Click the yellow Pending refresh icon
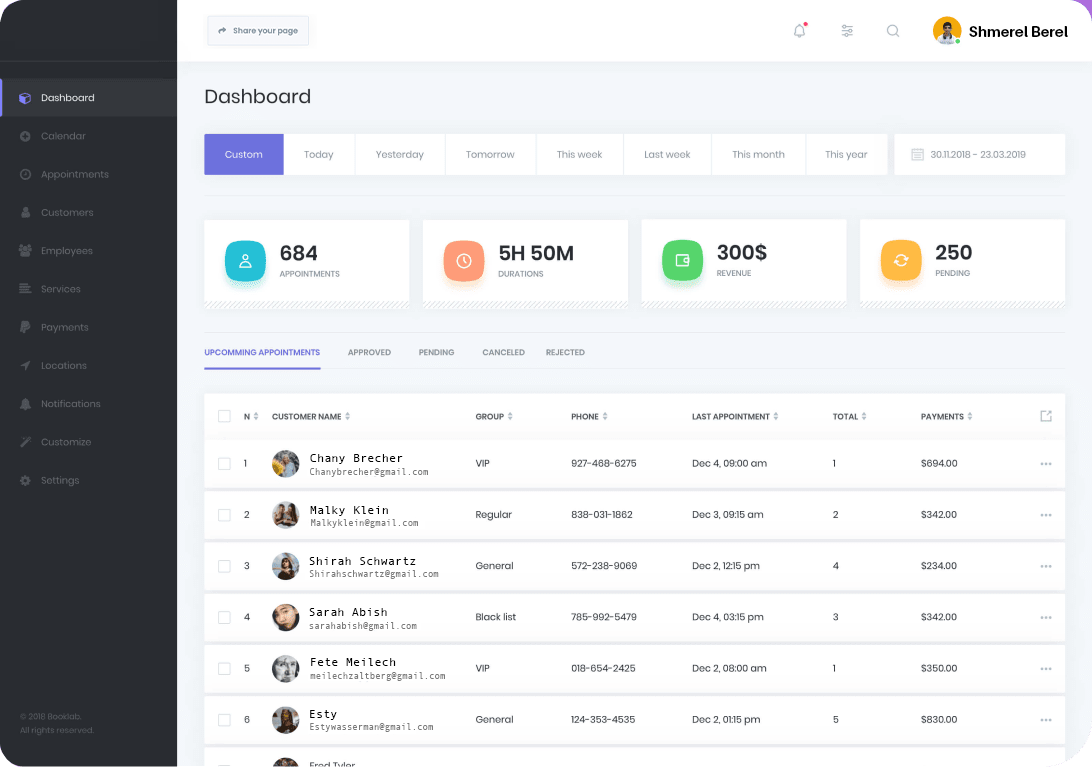1092x767 pixels. (901, 260)
